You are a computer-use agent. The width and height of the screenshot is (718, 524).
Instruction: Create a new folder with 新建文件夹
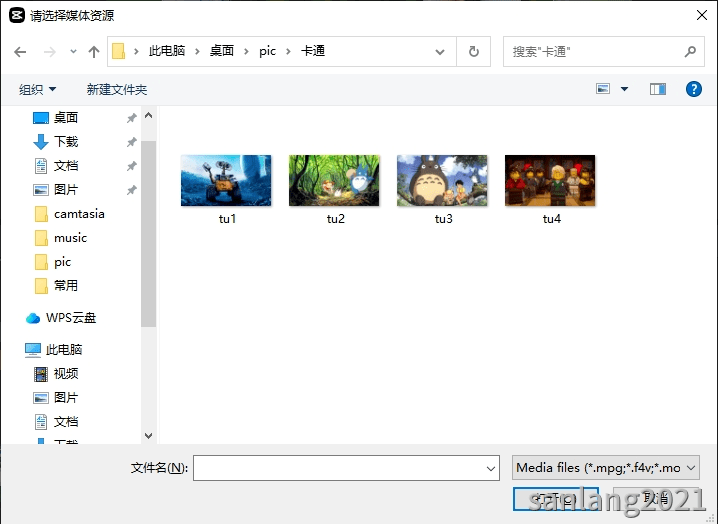tap(117, 89)
